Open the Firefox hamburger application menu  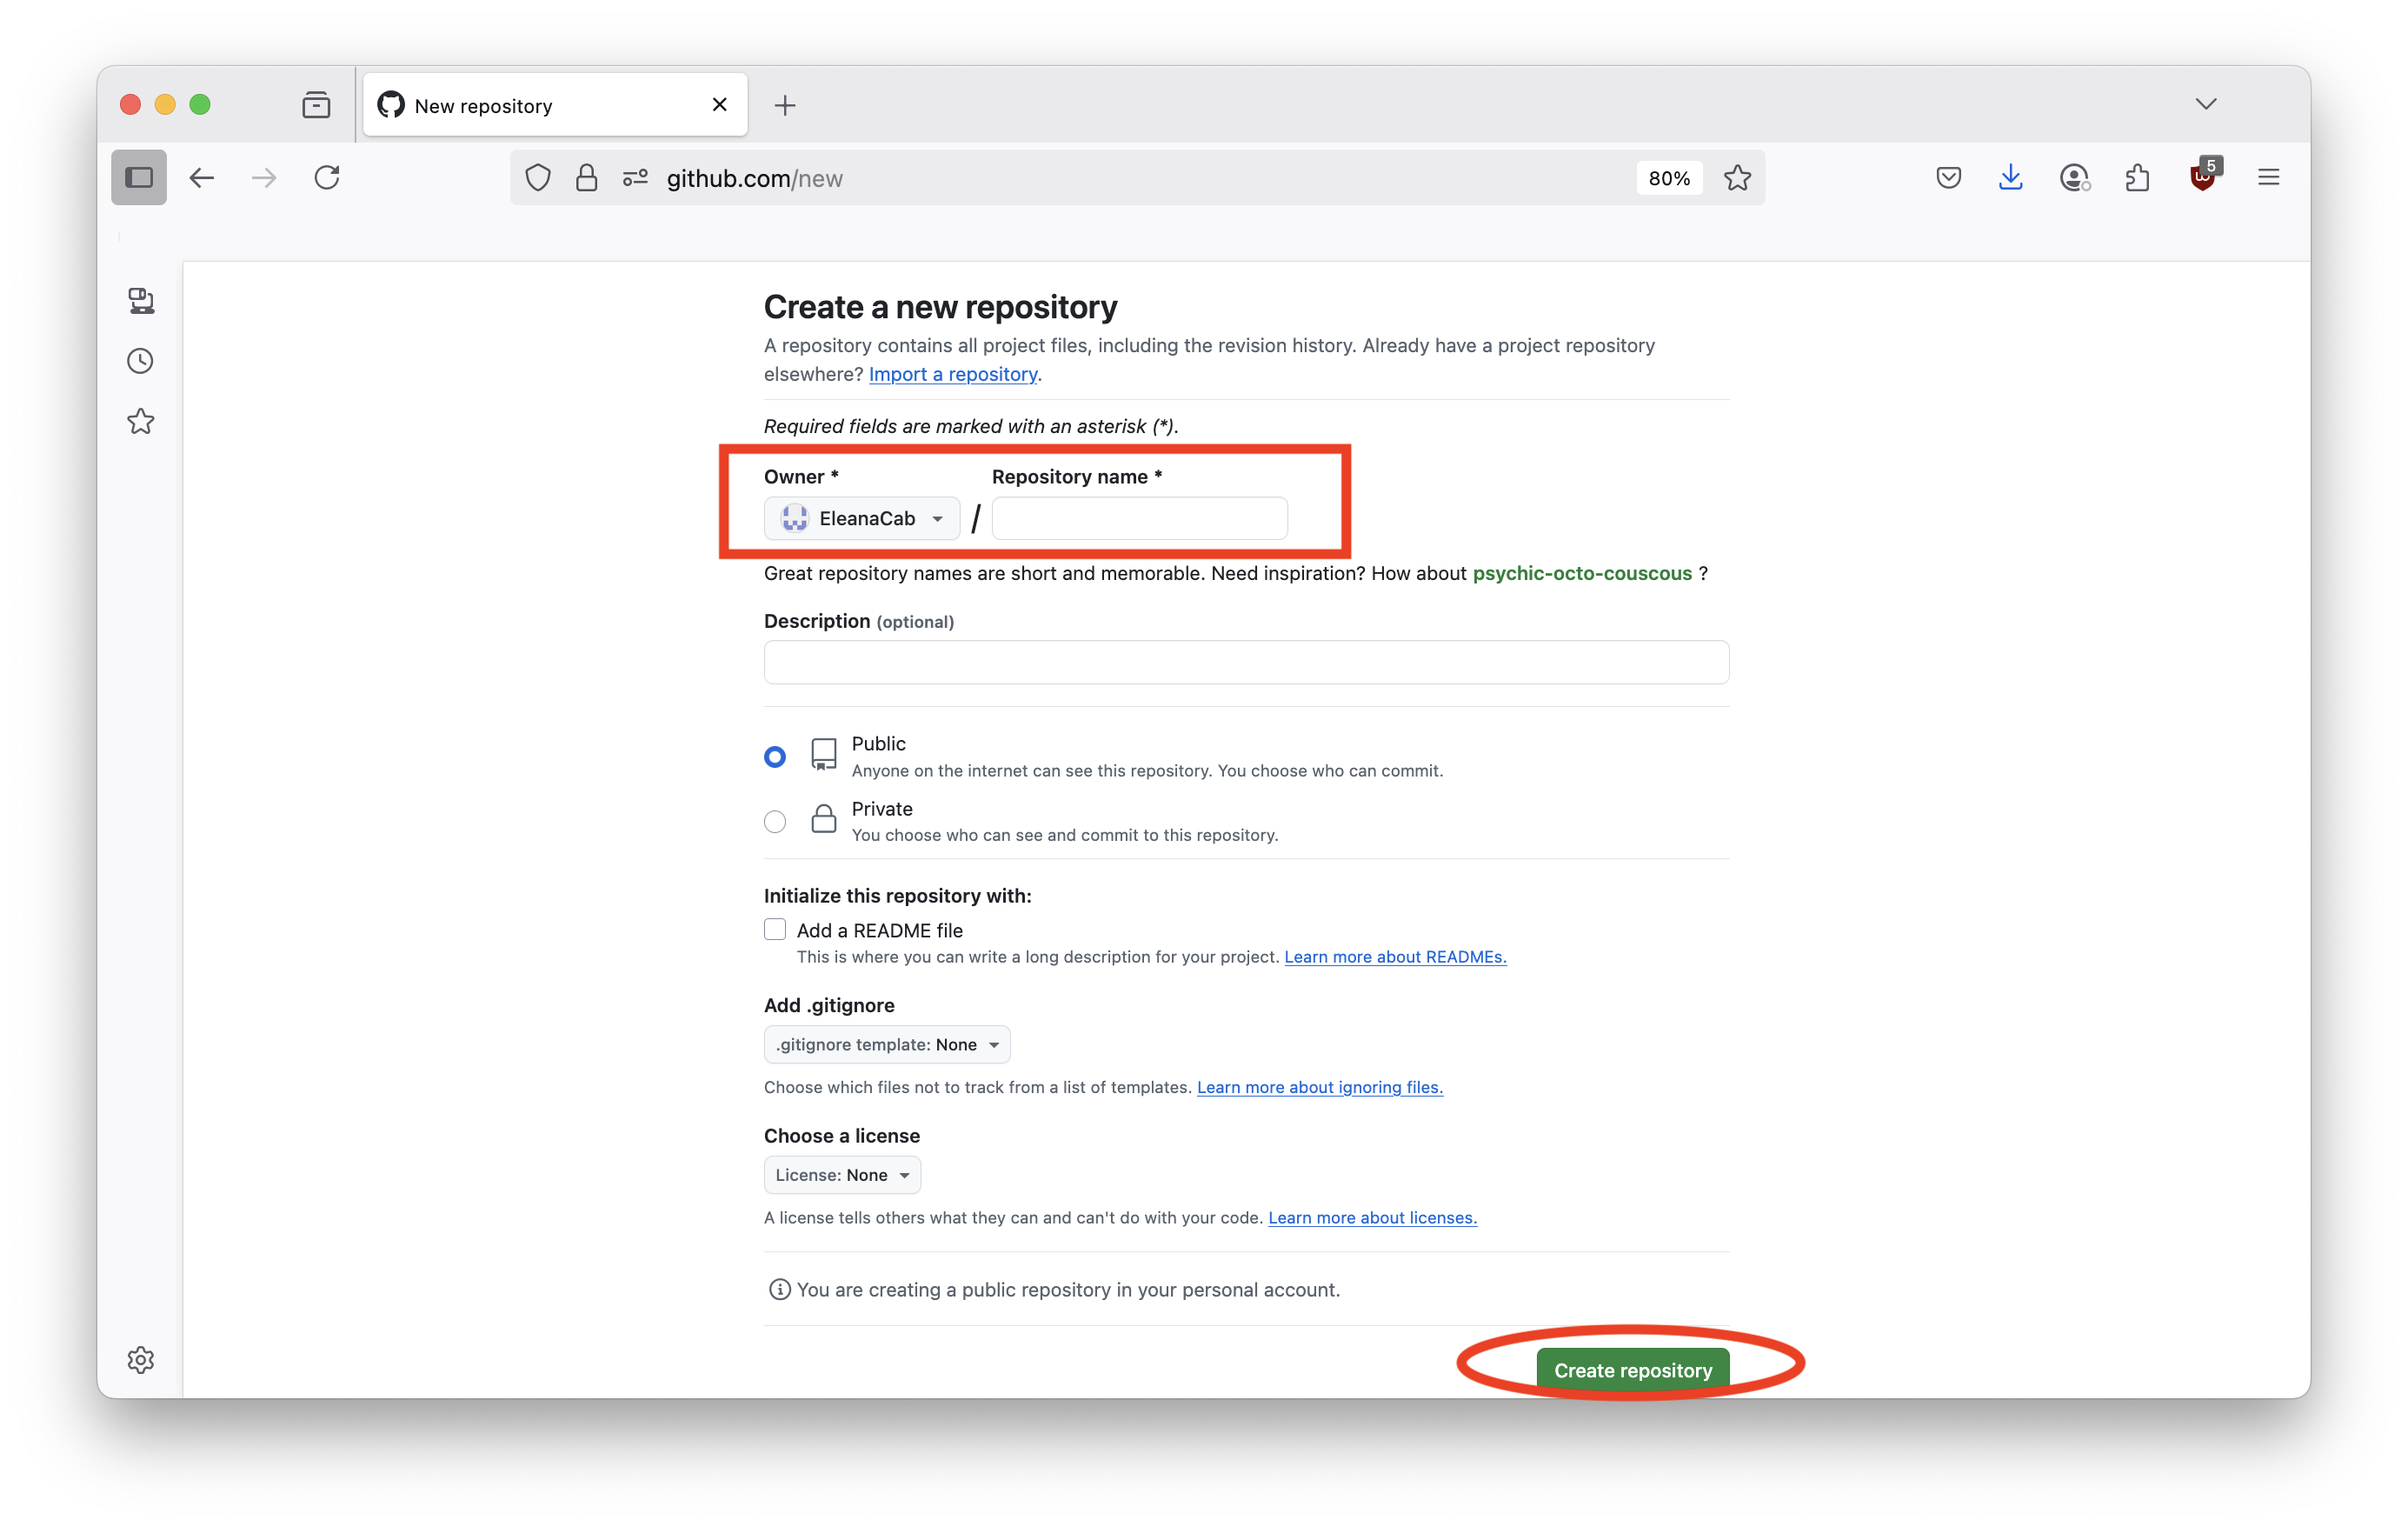tap(2268, 178)
